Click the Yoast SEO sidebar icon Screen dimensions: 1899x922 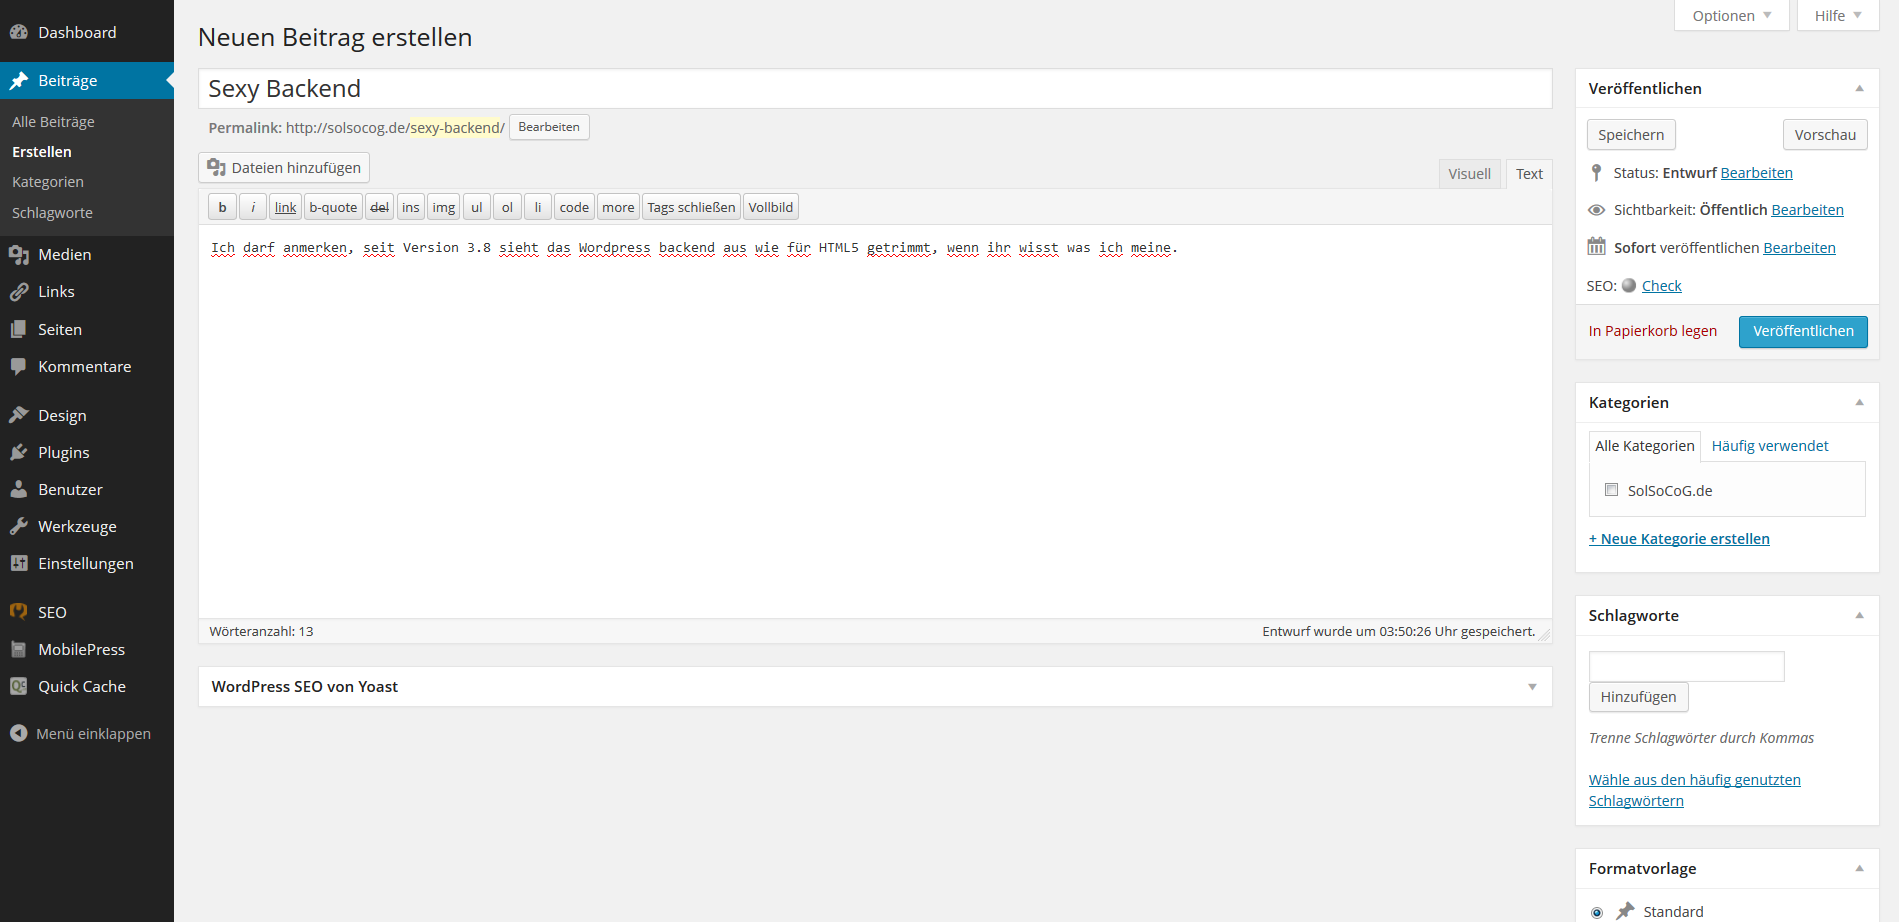18,612
